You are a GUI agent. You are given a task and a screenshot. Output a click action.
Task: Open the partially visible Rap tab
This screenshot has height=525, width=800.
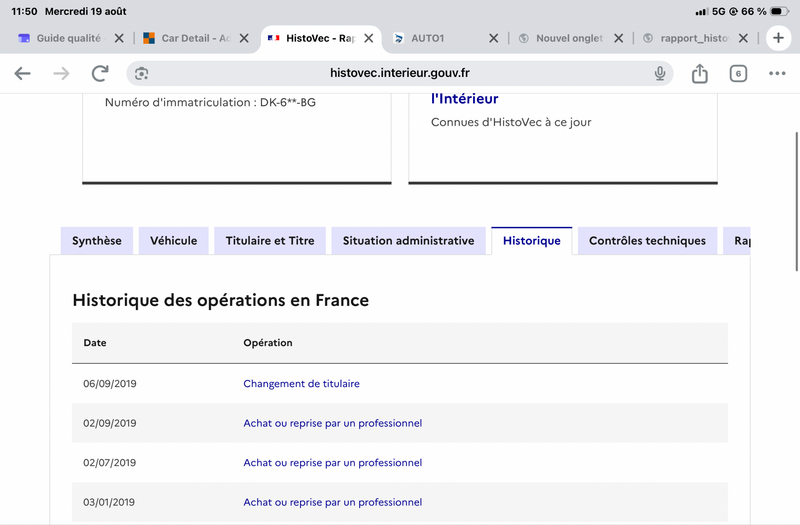(737, 241)
